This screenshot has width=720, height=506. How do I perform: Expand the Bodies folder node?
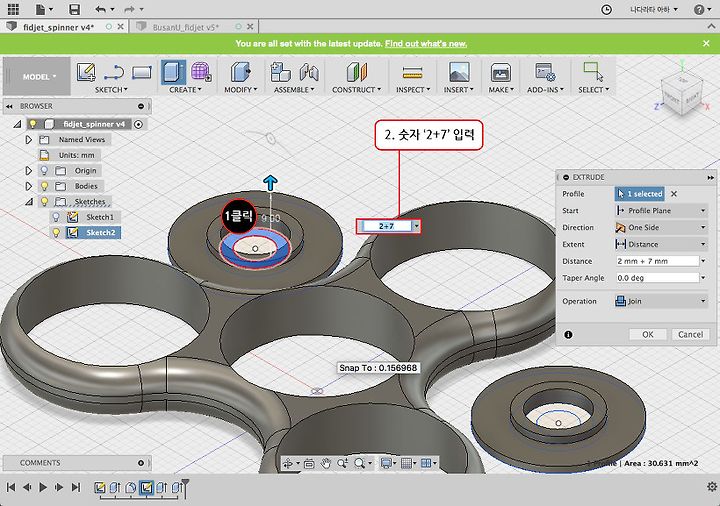point(28,186)
